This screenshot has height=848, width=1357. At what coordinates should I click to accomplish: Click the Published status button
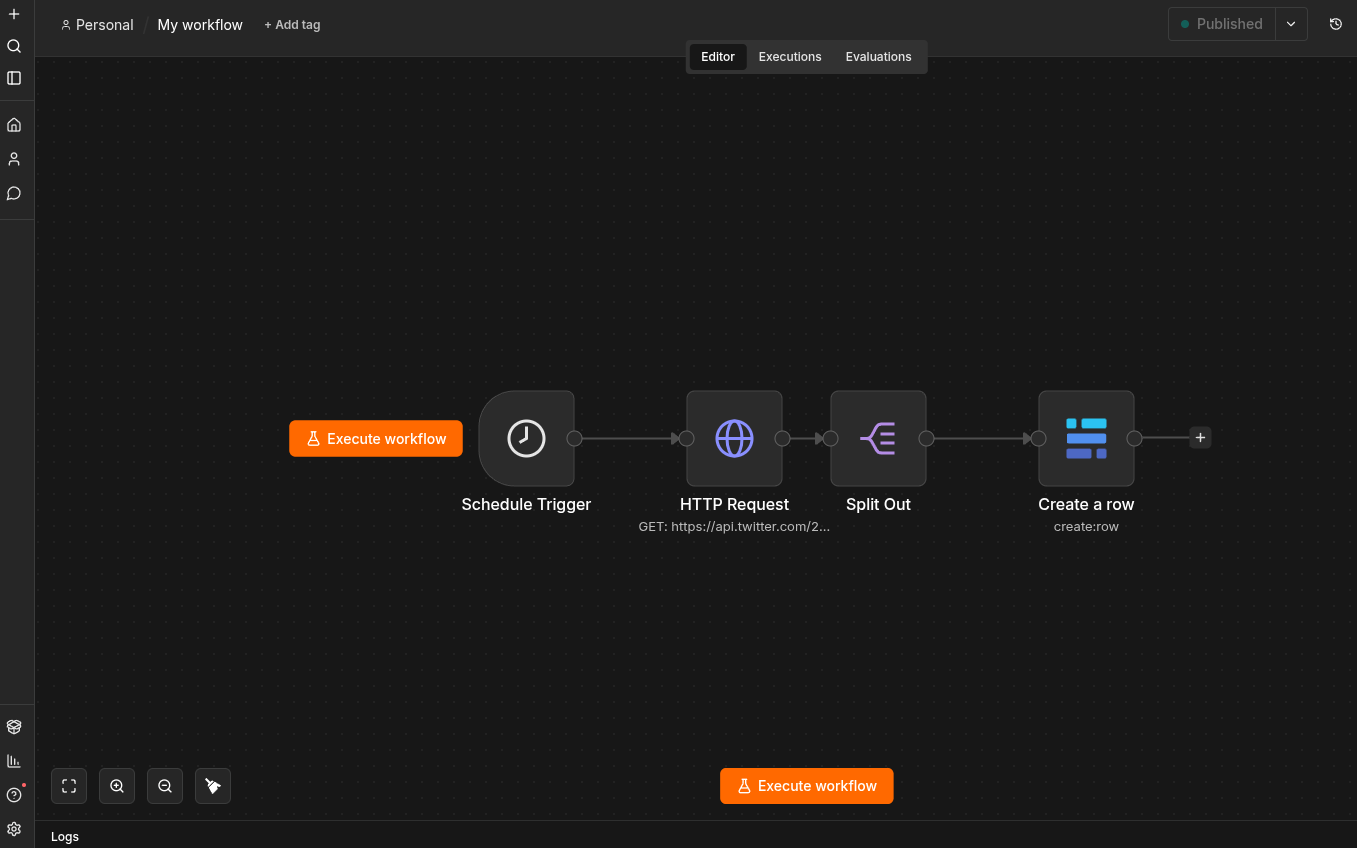1222,24
